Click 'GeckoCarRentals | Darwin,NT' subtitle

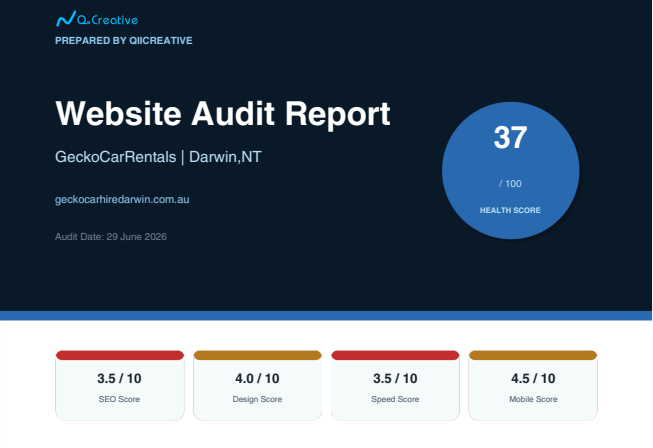[158, 157]
